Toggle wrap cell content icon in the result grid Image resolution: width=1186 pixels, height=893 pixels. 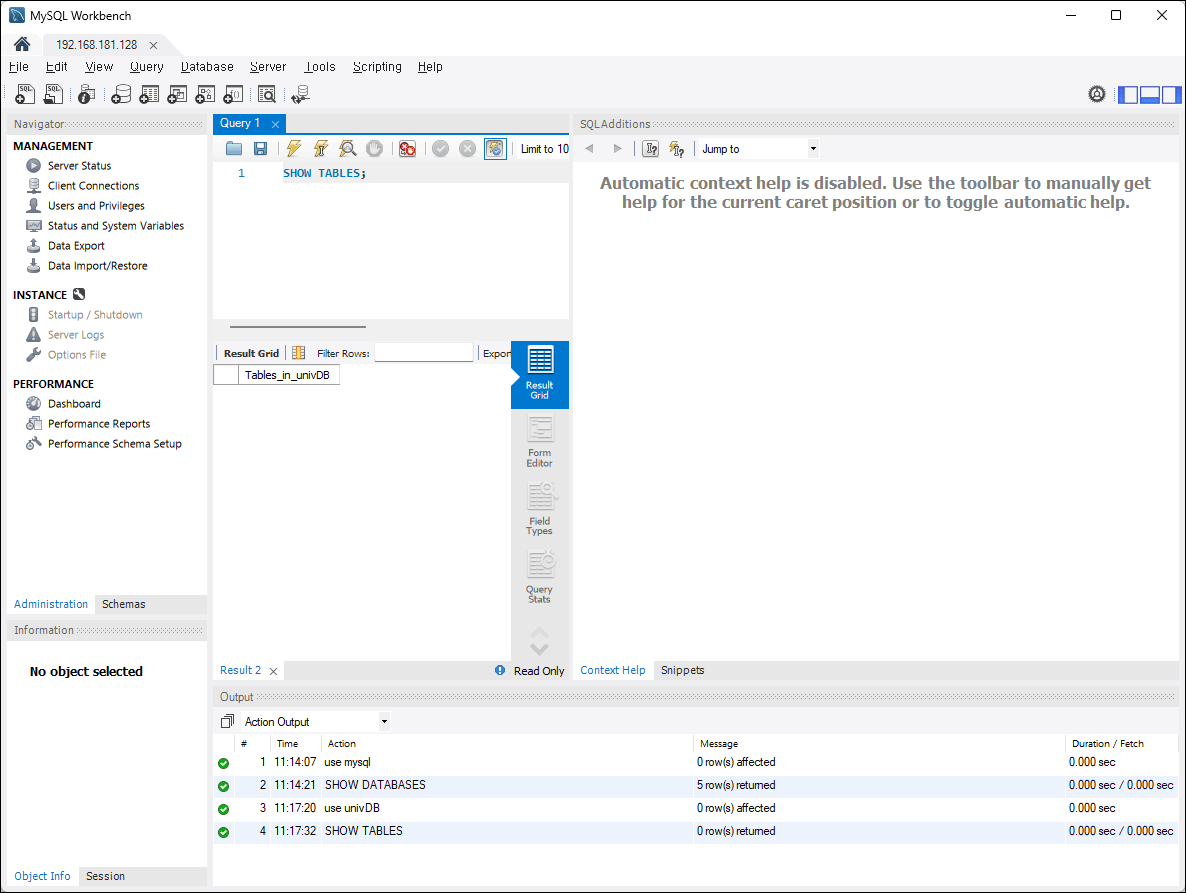pos(299,353)
